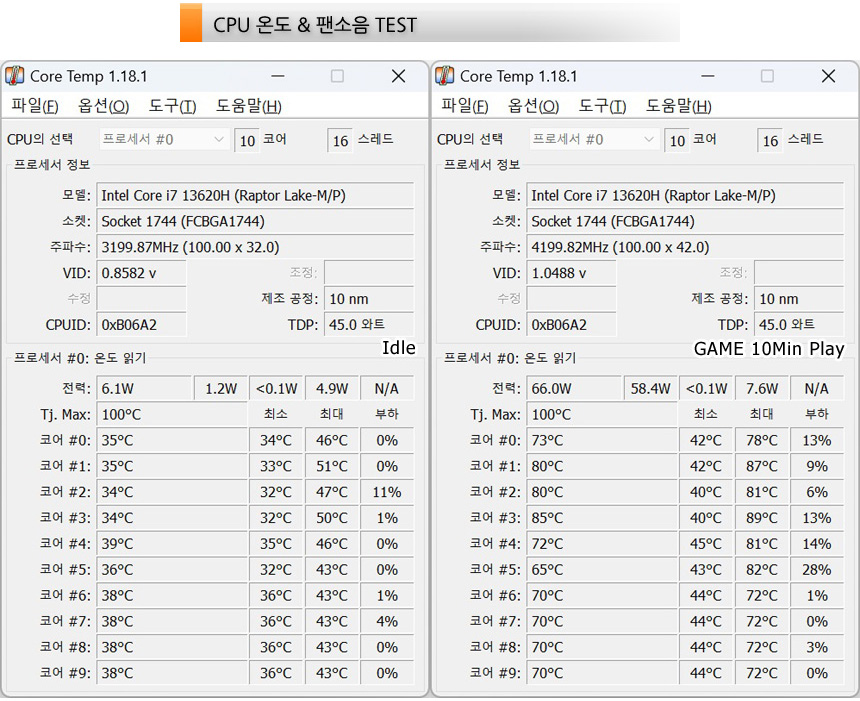Open 도구 menu in right window
Viewport: 860px width, 701px height.
click(602, 106)
